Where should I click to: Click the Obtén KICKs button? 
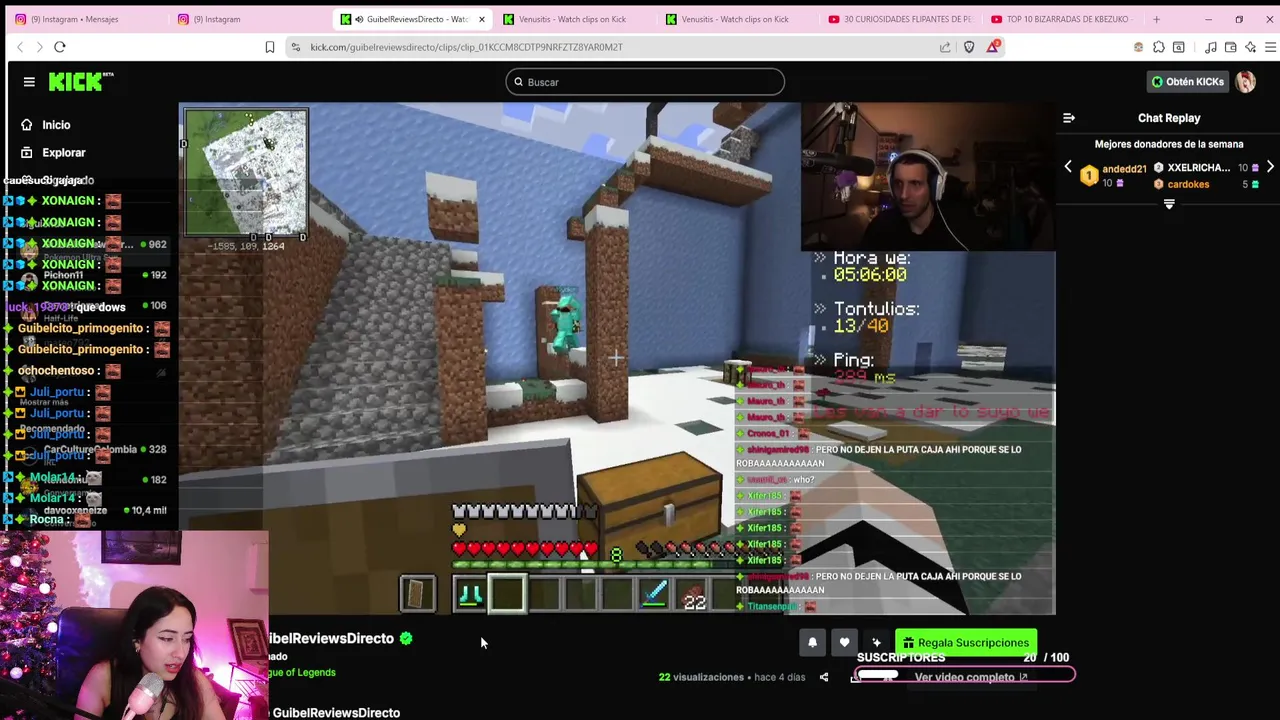(x=1188, y=82)
